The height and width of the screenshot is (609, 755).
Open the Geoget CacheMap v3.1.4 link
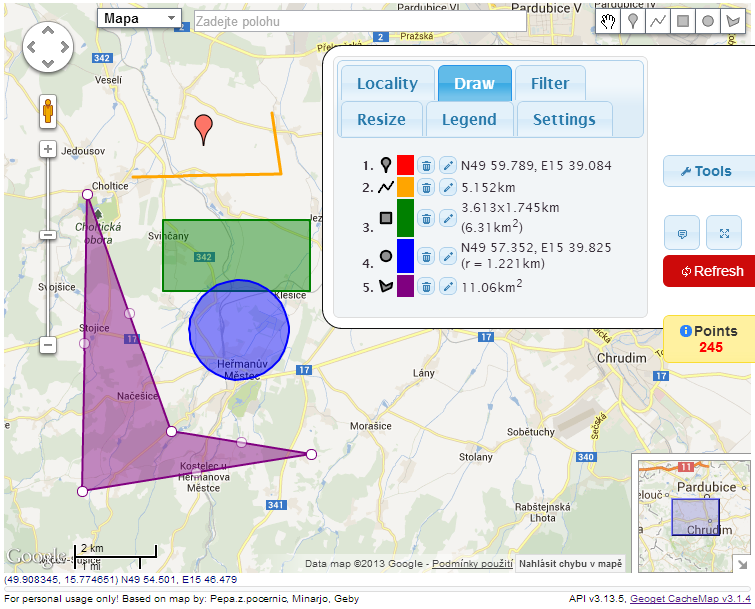pos(690,599)
